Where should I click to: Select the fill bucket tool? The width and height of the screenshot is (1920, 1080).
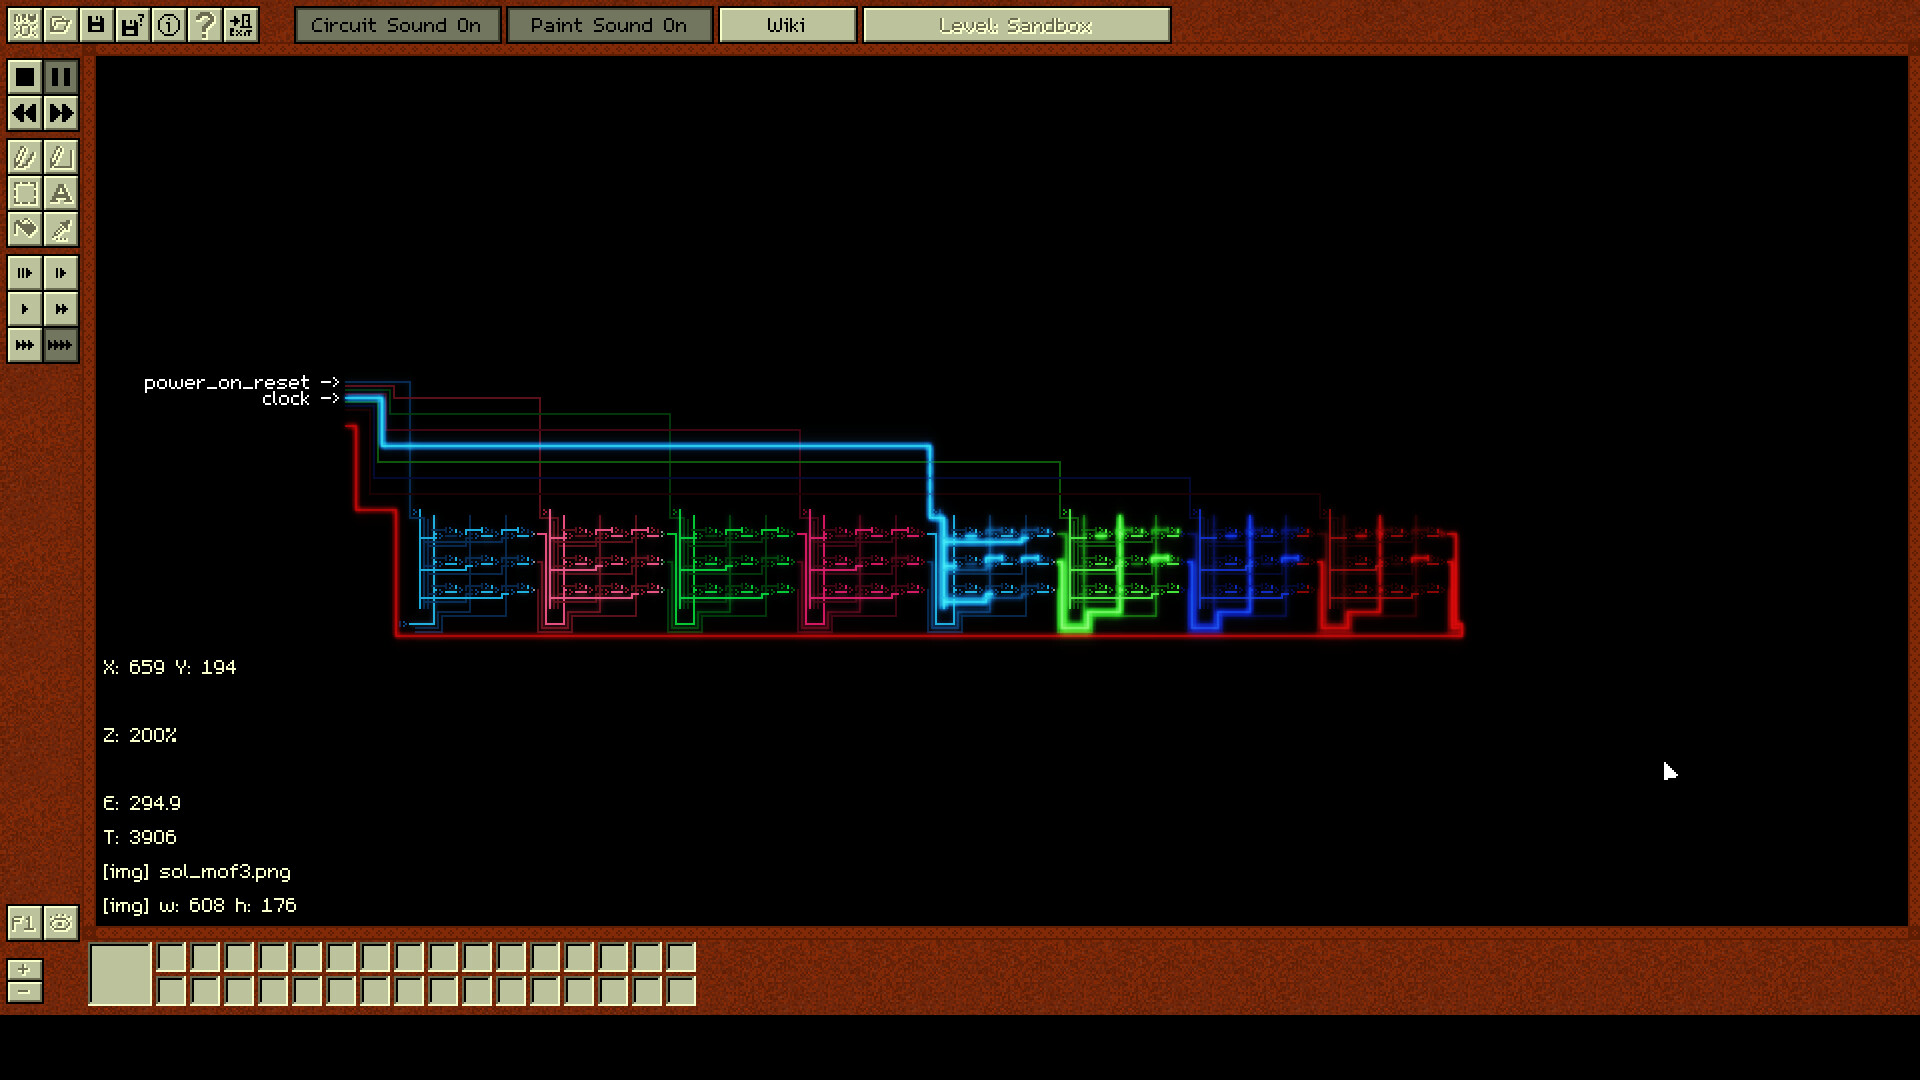coord(24,229)
